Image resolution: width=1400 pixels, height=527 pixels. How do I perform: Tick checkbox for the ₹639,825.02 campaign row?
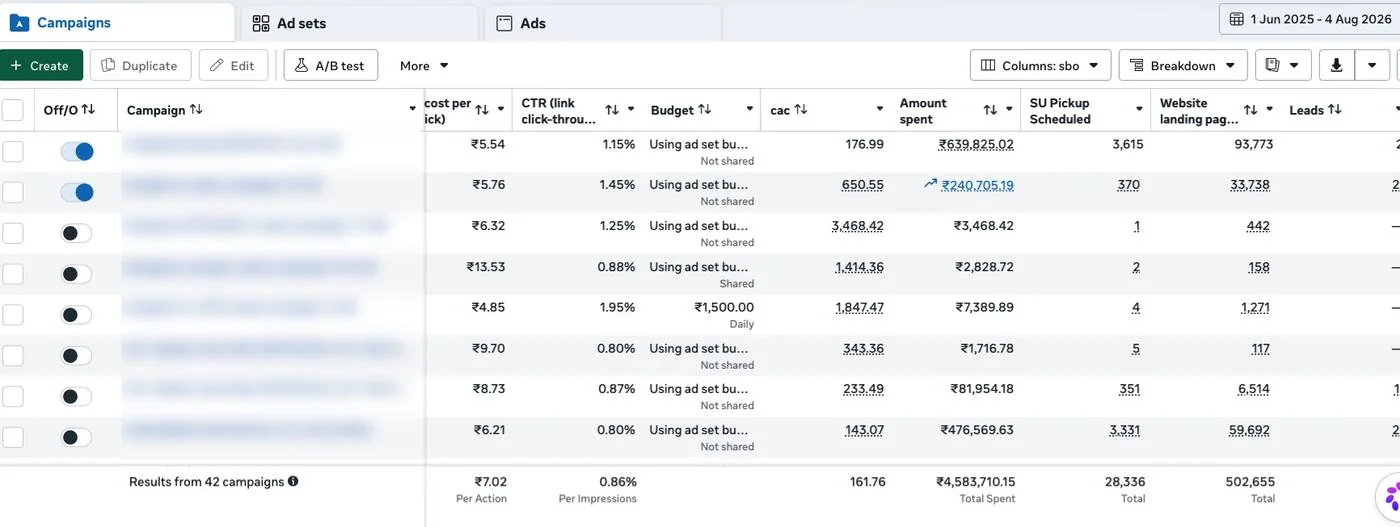[x=12, y=151]
